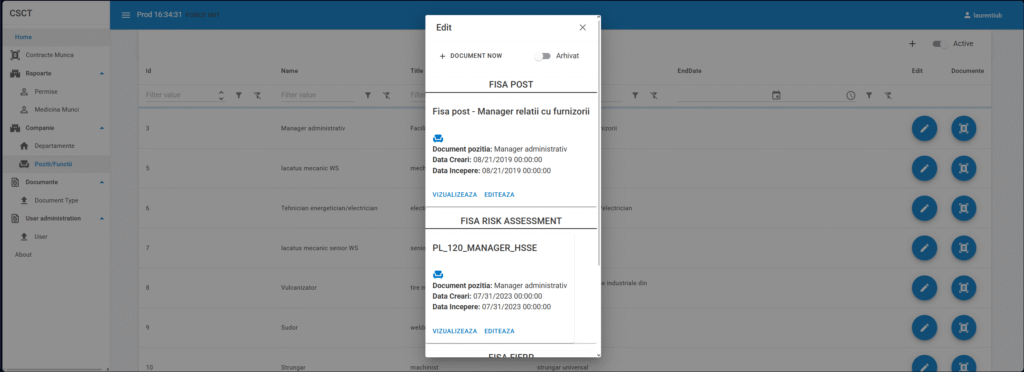Go to Home in the sidebar

coord(24,37)
